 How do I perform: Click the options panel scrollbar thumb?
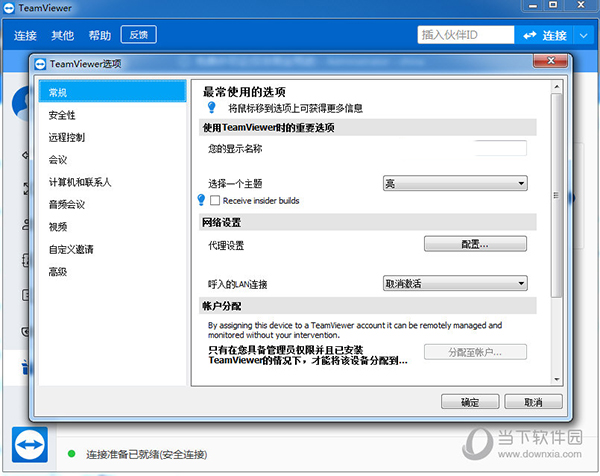tap(557, 195)
